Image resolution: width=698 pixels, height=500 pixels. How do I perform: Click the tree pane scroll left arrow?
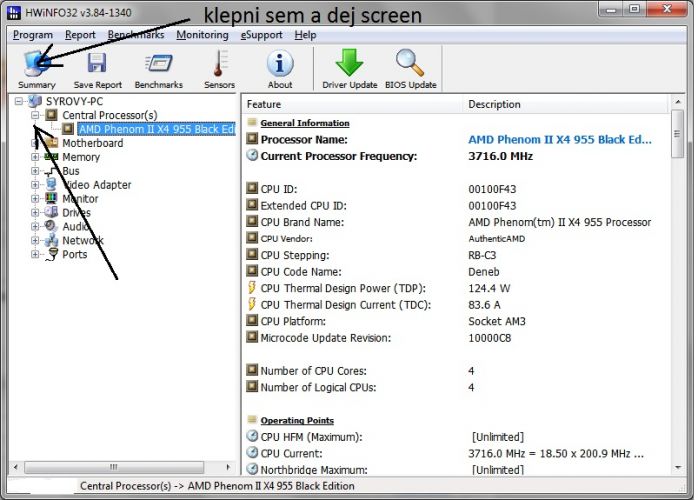point(16,467)
